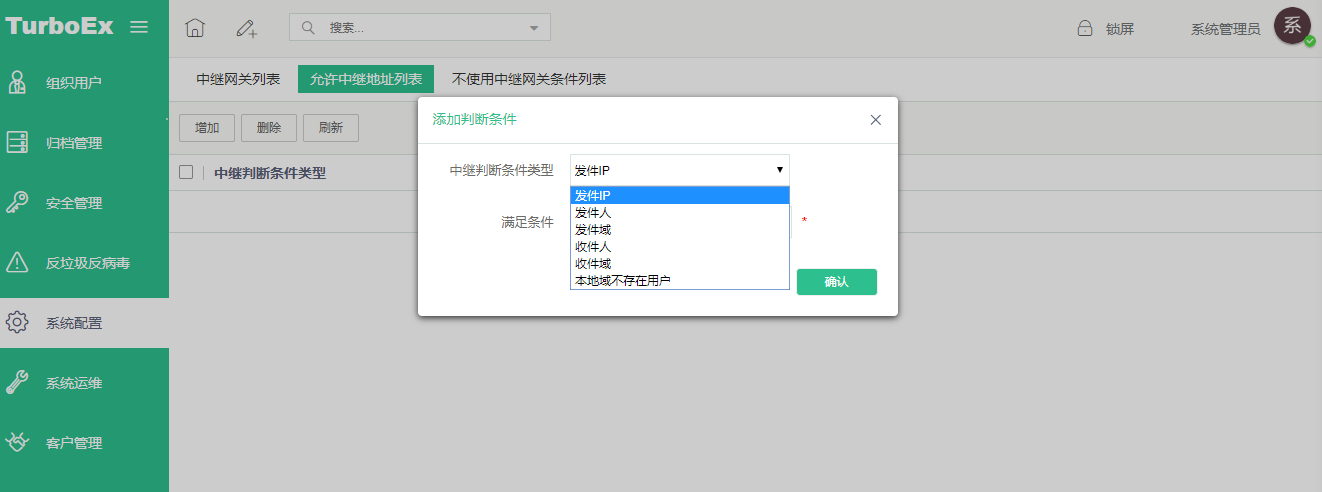Click the 增加 button

point(207,128)
